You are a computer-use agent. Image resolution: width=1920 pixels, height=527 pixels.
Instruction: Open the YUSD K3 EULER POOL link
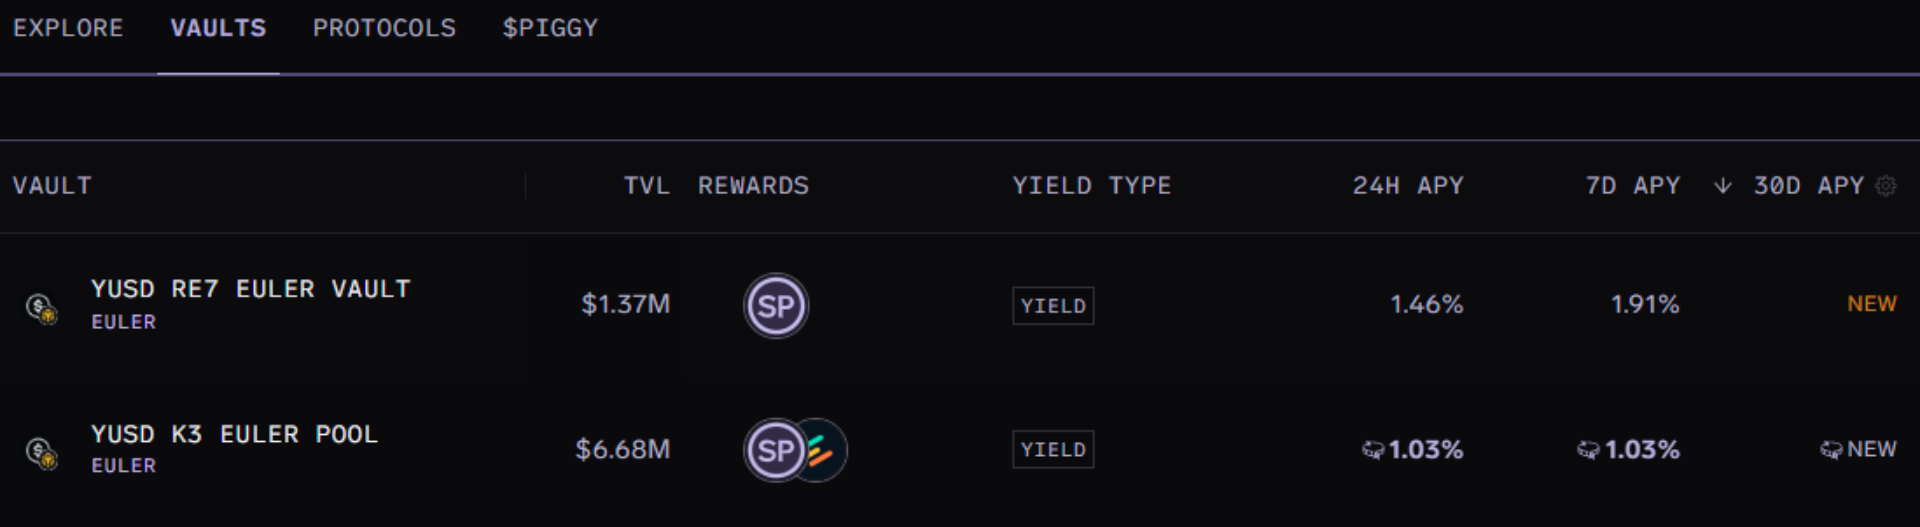pos(234,434)
